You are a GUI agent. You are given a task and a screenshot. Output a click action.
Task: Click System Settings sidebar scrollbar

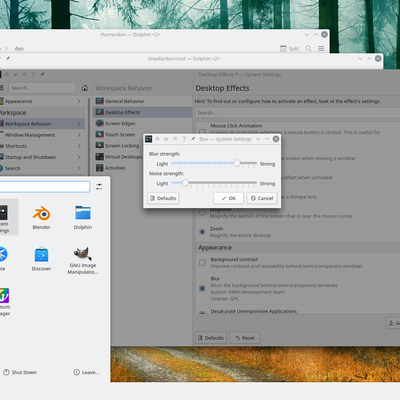[89, 136]
